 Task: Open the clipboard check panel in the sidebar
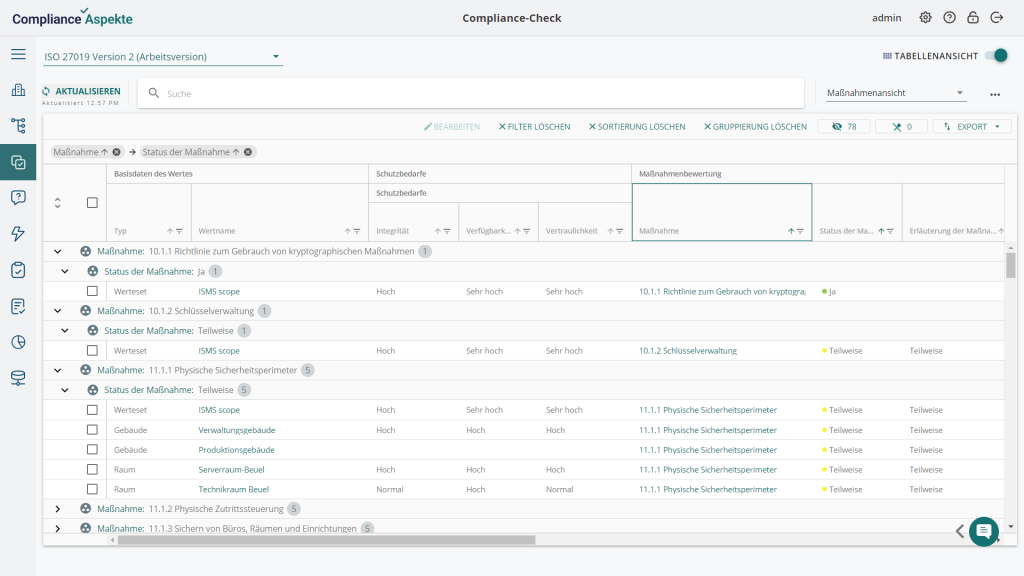point(18,269)
